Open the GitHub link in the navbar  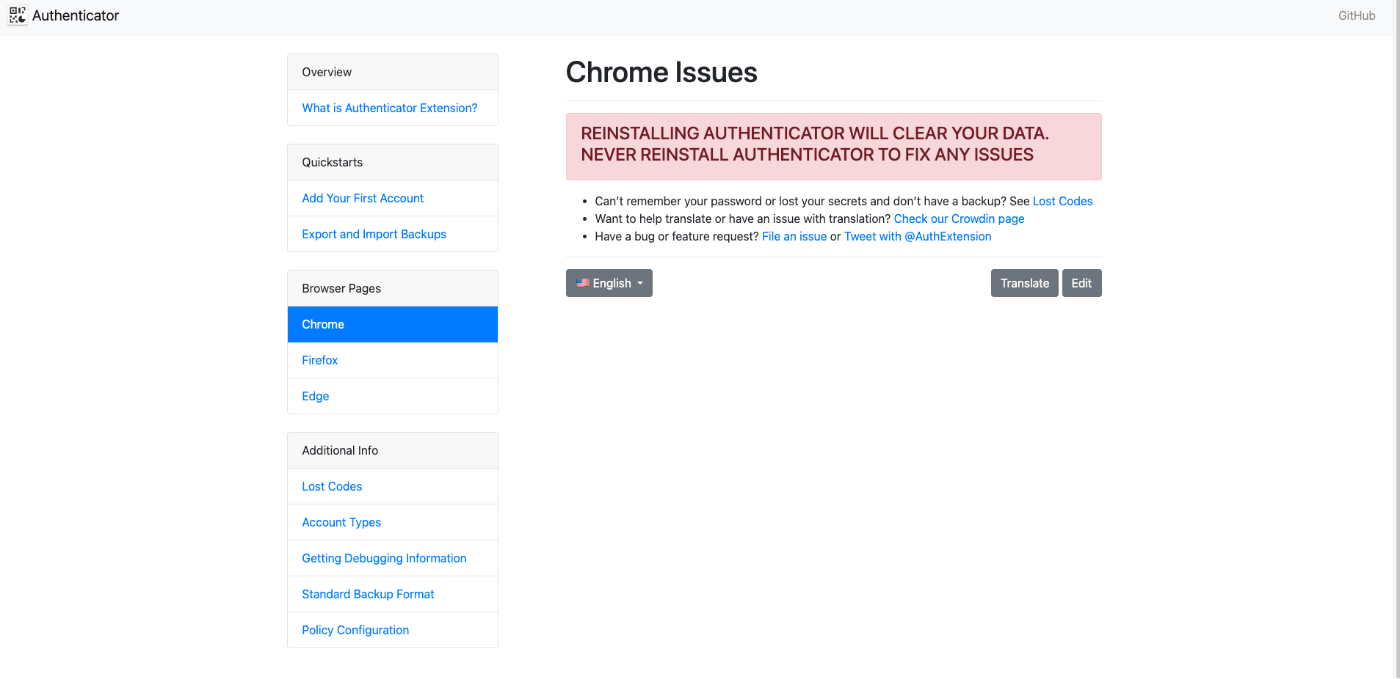pos(1356,16)
